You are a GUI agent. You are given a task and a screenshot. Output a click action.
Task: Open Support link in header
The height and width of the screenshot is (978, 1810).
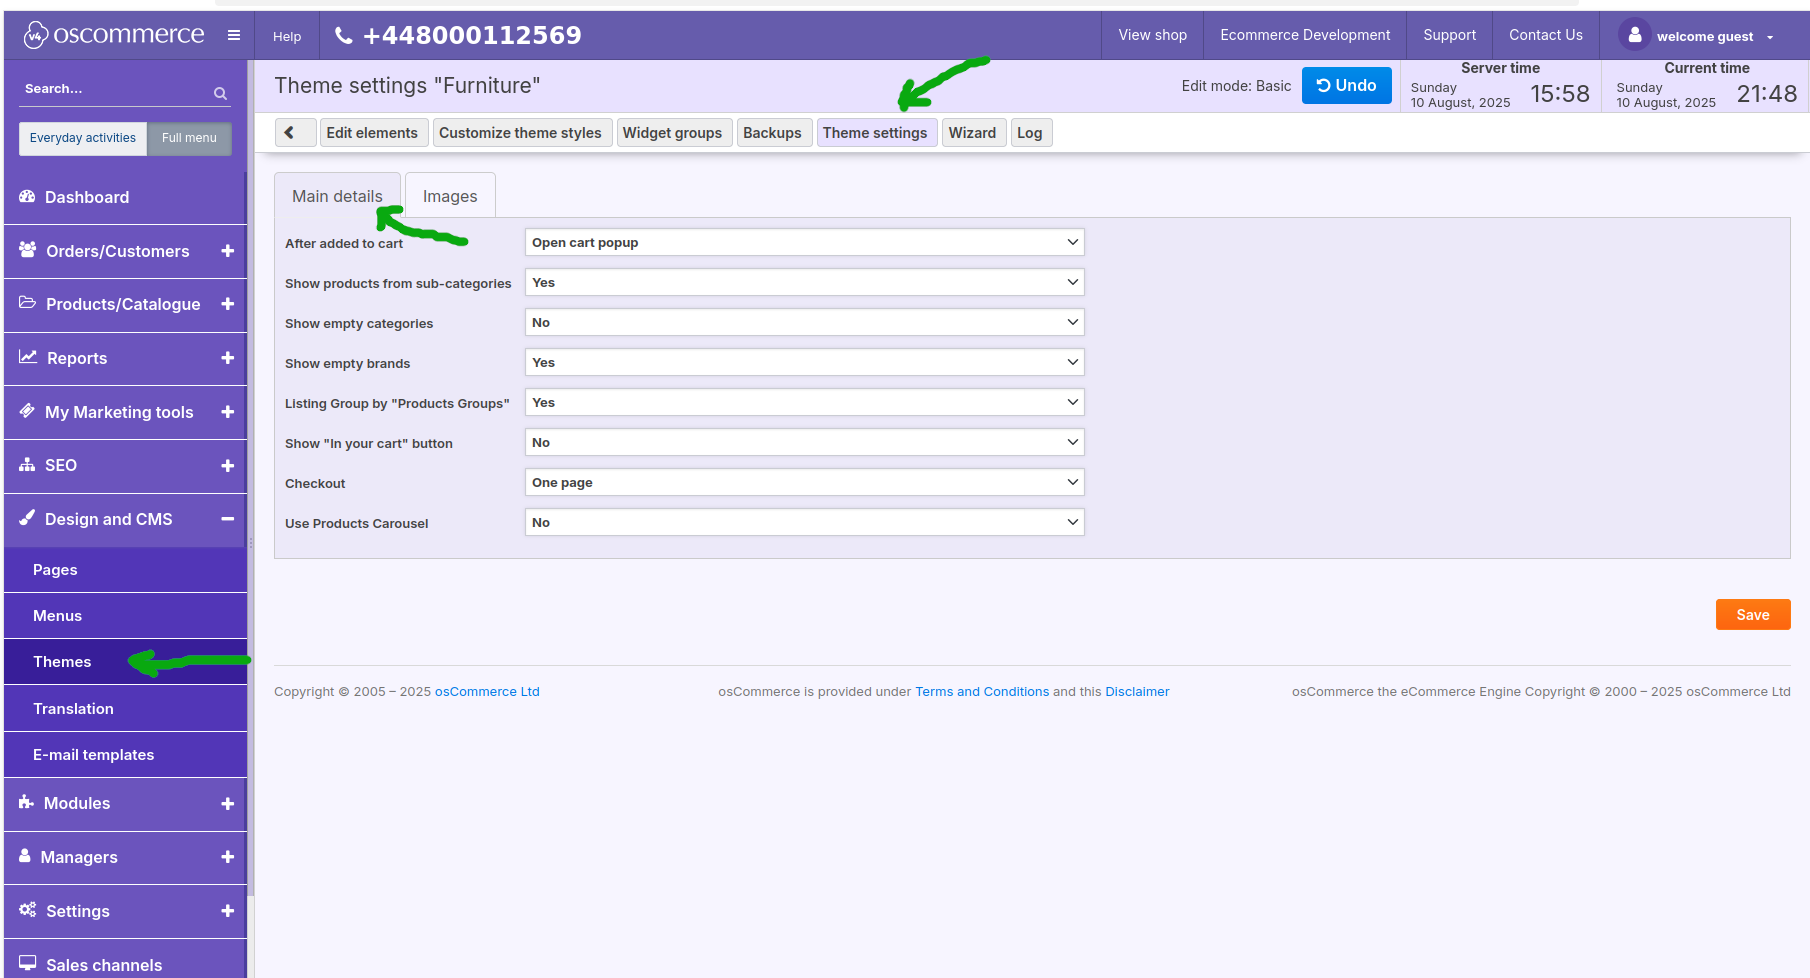click(1449, 35)
